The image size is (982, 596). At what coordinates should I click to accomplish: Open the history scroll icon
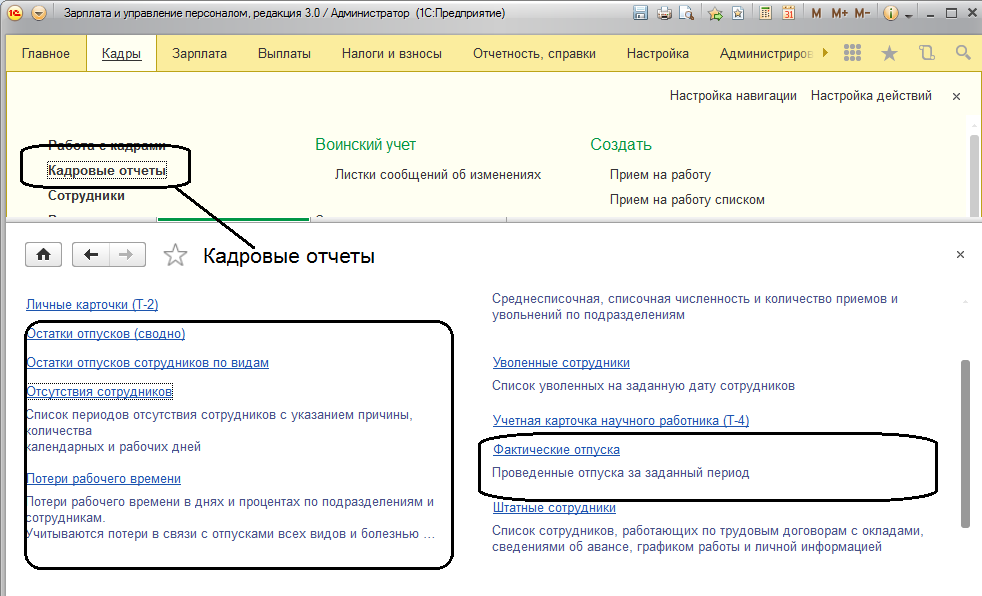pos(926,53)
